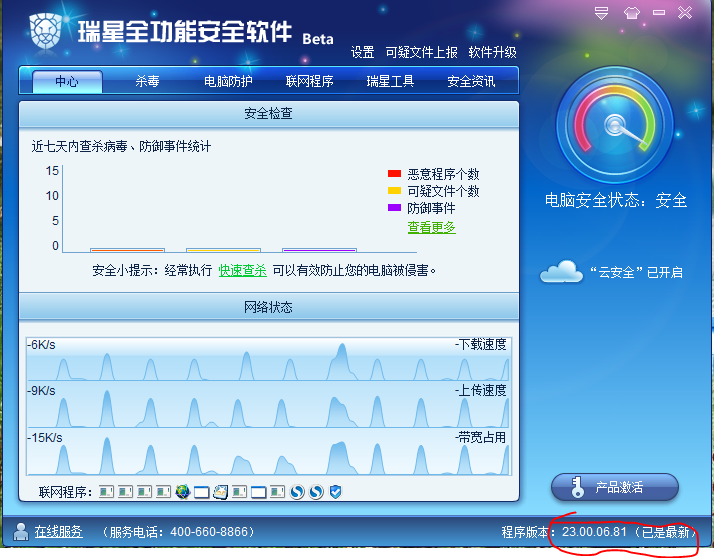714x558 pixels.
Task: Click the 产品激活 button
Action: tap(615, 487)
